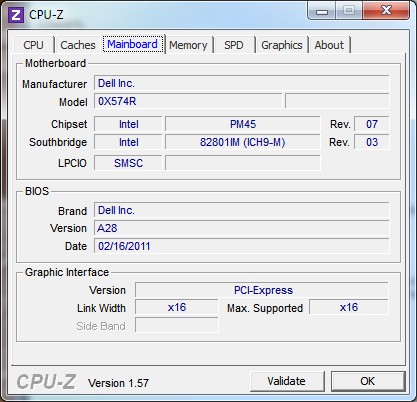
Task: Select the PM45 chipset value
Action: pyautogui.click(x=243, y=124)
